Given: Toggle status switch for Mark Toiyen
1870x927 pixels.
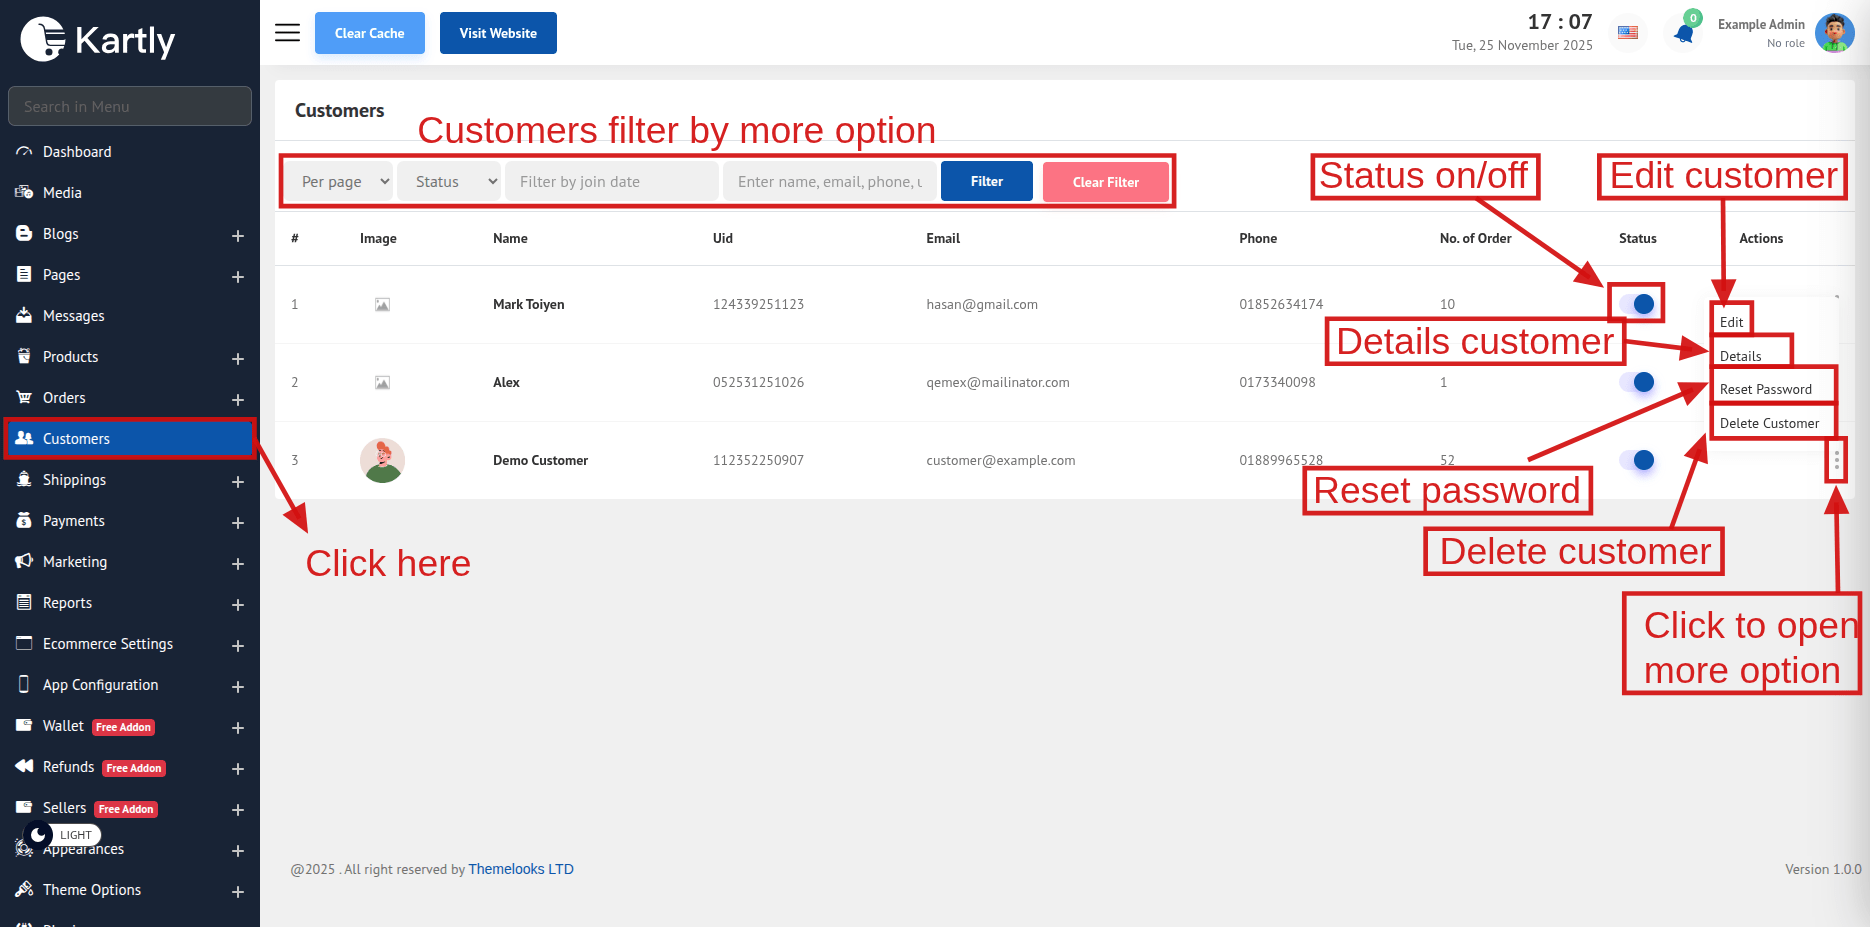Looking at the screenshot, I should pos(1637,304).
